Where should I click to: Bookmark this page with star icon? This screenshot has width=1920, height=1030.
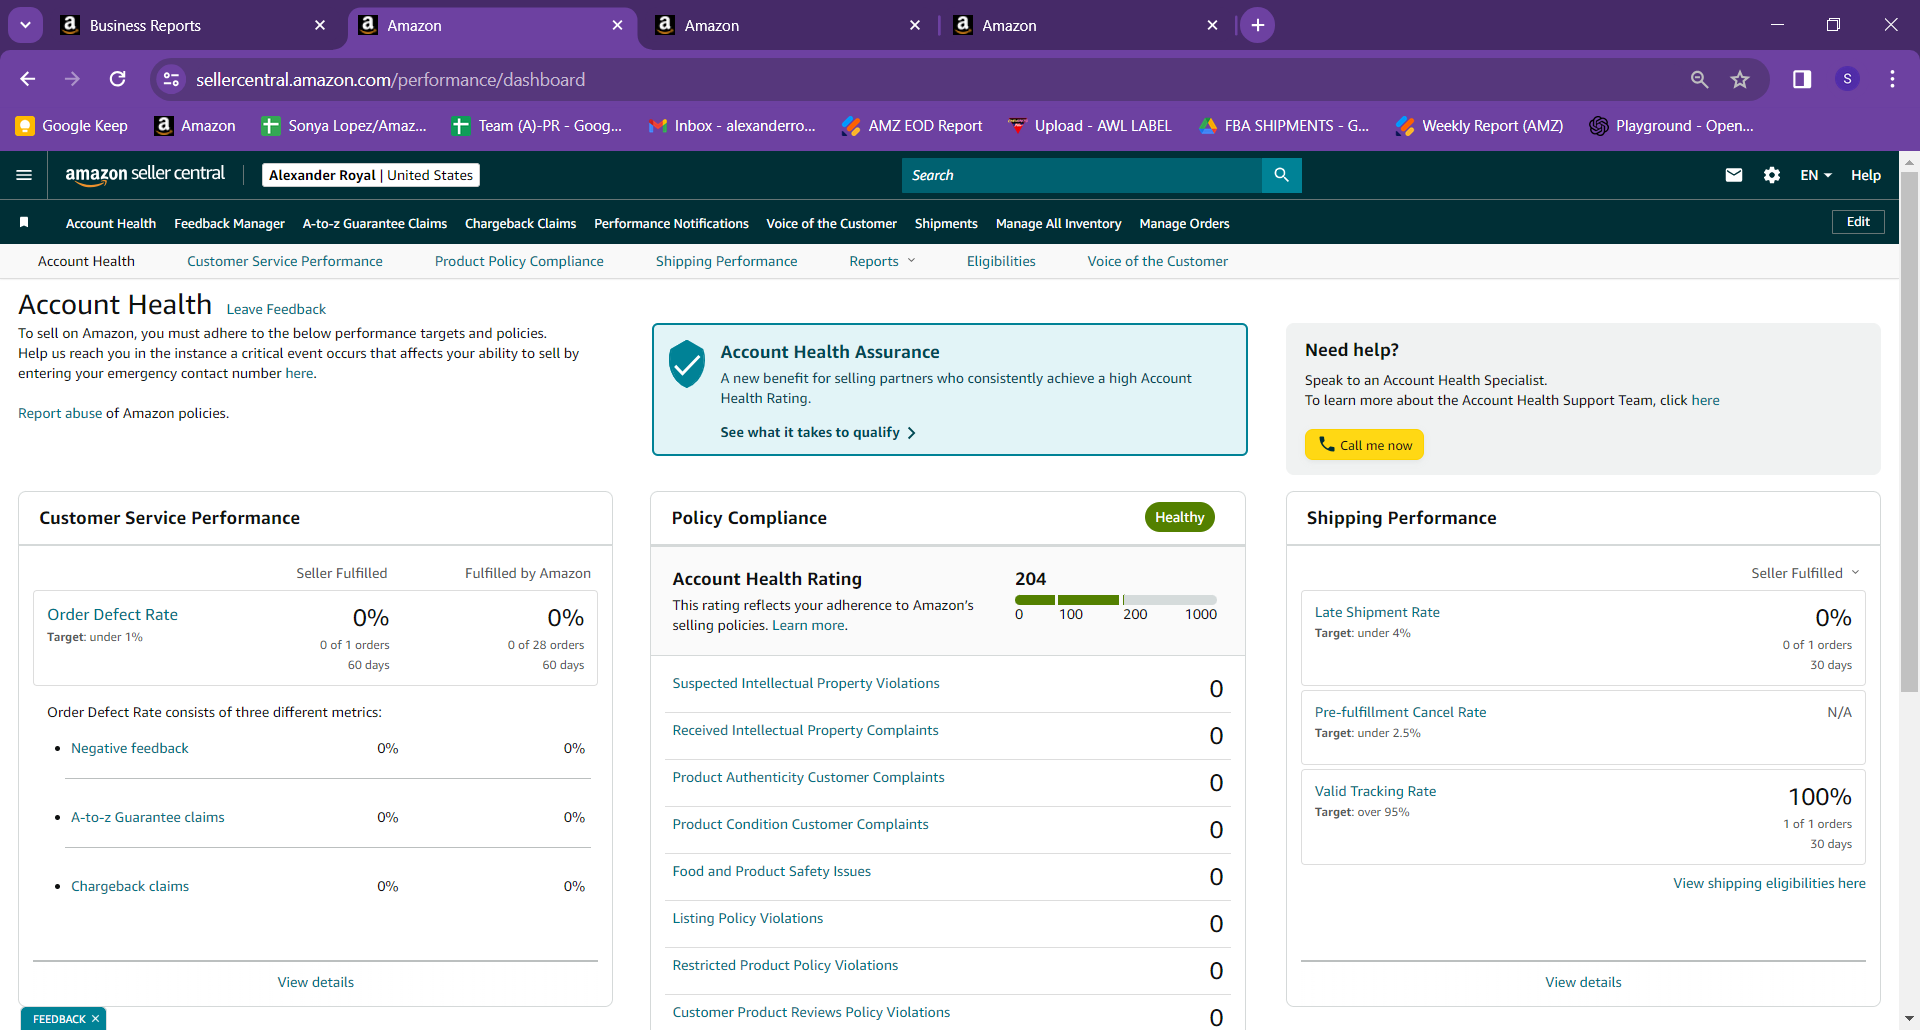[1740, 79]
